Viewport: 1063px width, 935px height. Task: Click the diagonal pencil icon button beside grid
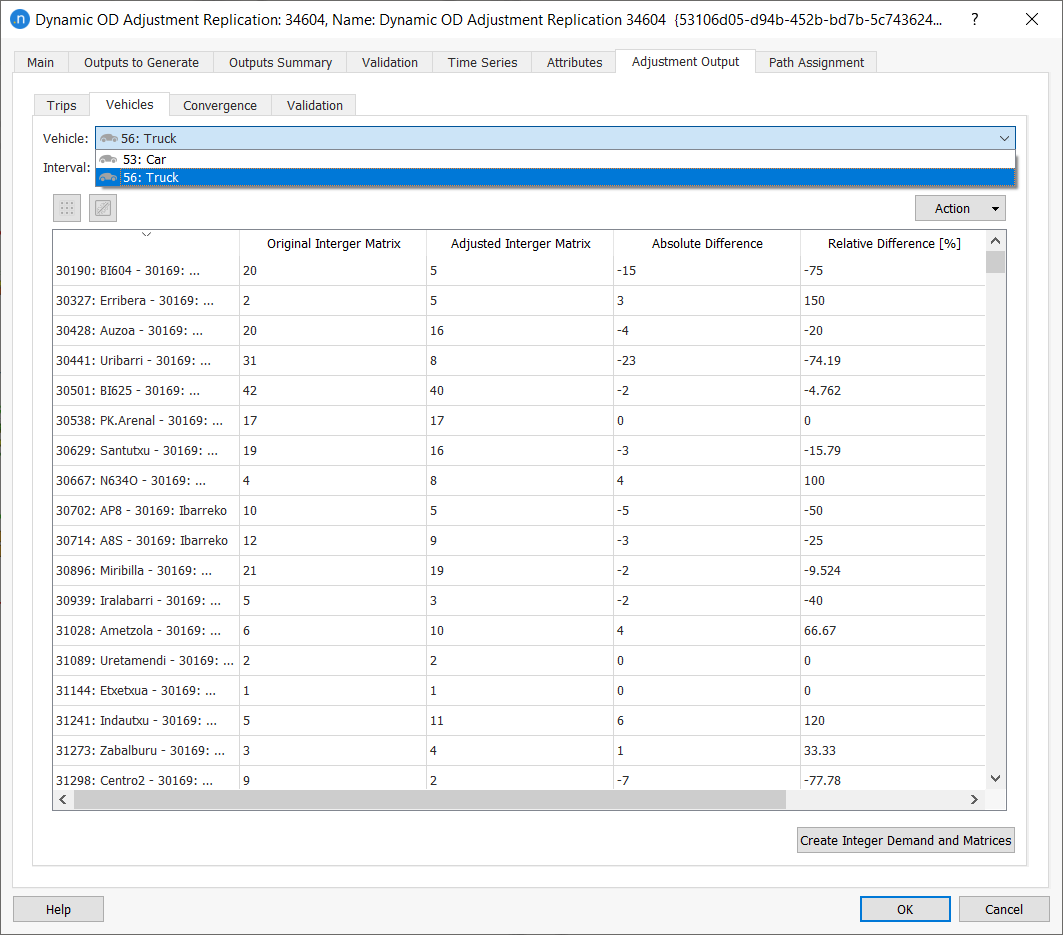[x=103, y=208]
